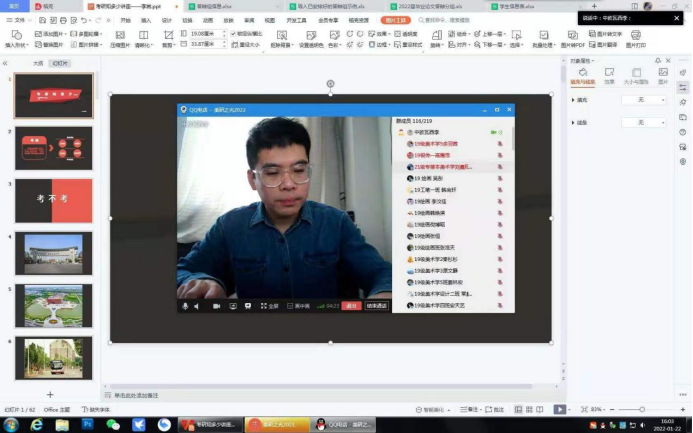Viewport: 693px width, 433px height.
Task: Open the zoom percentage dropdown
Action: pos(598,410)
